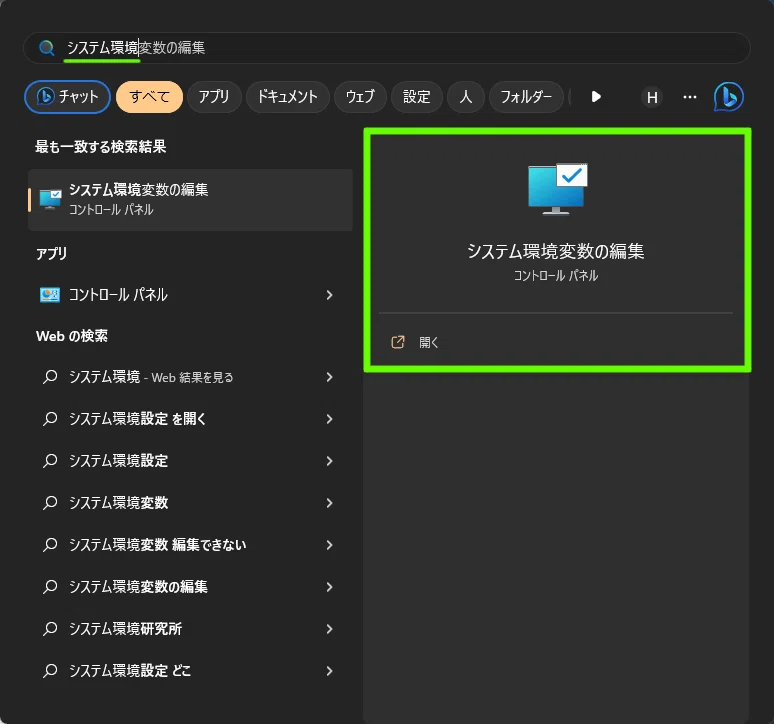
Task: Click search icon beside システム環境研究所
Action: click(x=50, y=629)
